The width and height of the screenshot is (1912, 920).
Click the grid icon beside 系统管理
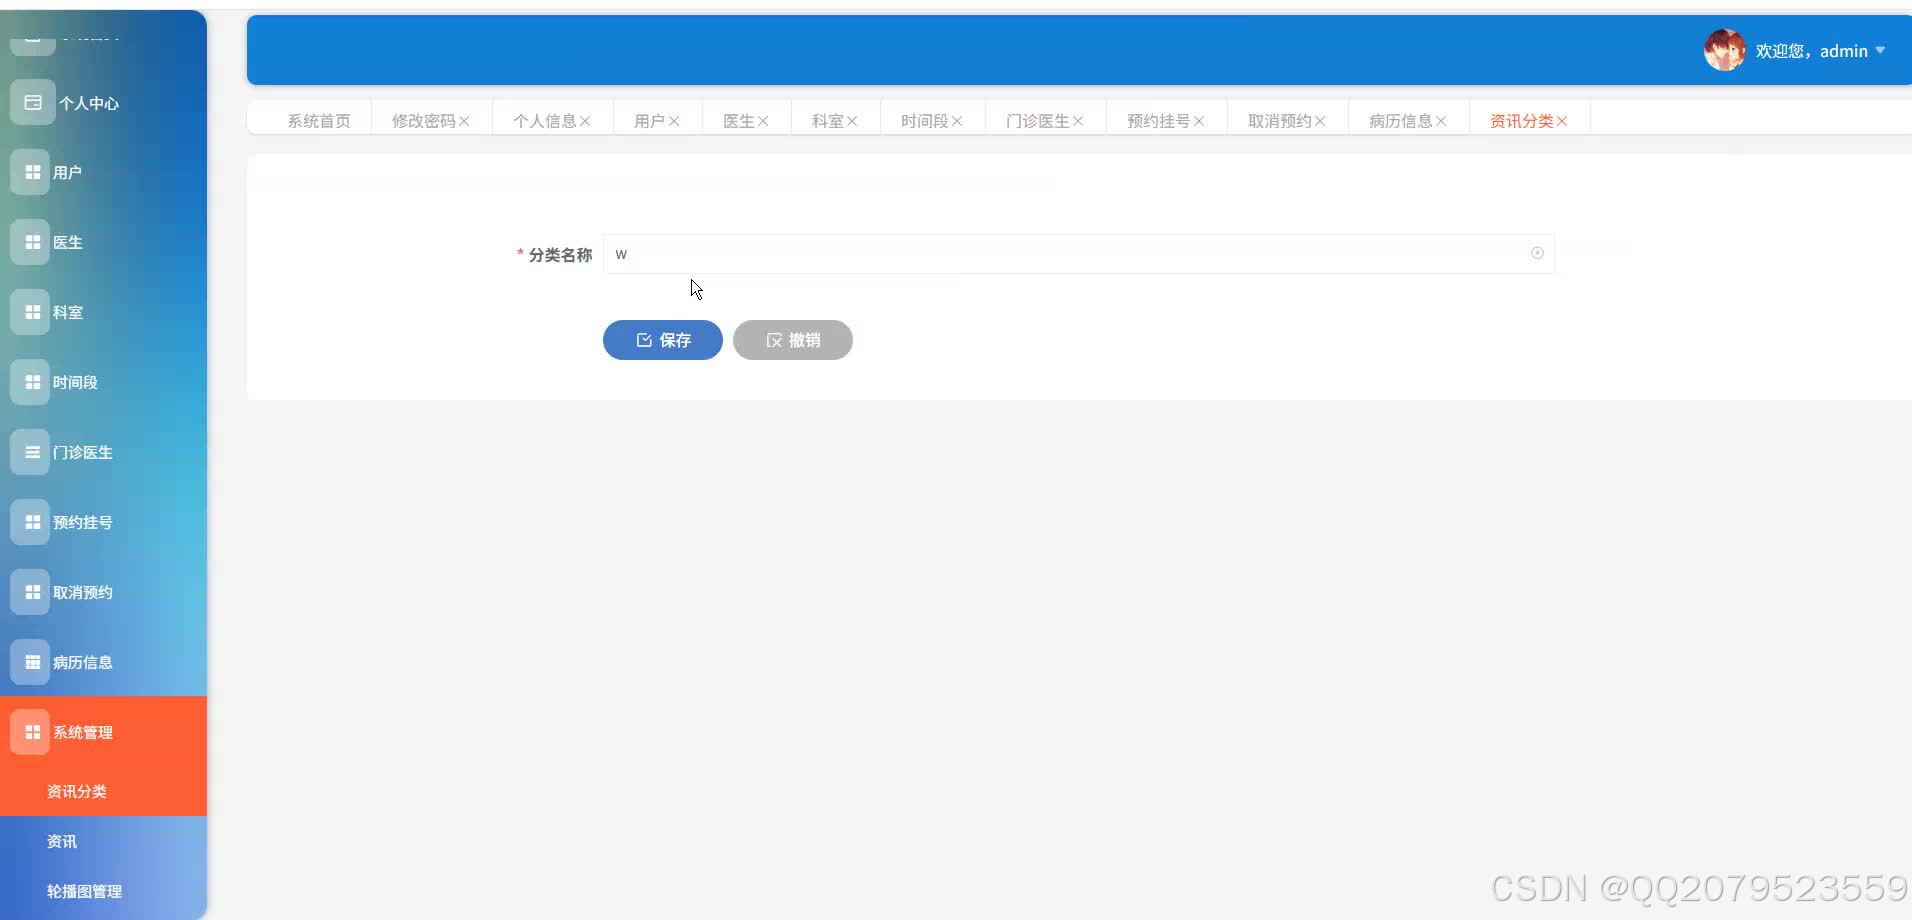coord(32,732)
